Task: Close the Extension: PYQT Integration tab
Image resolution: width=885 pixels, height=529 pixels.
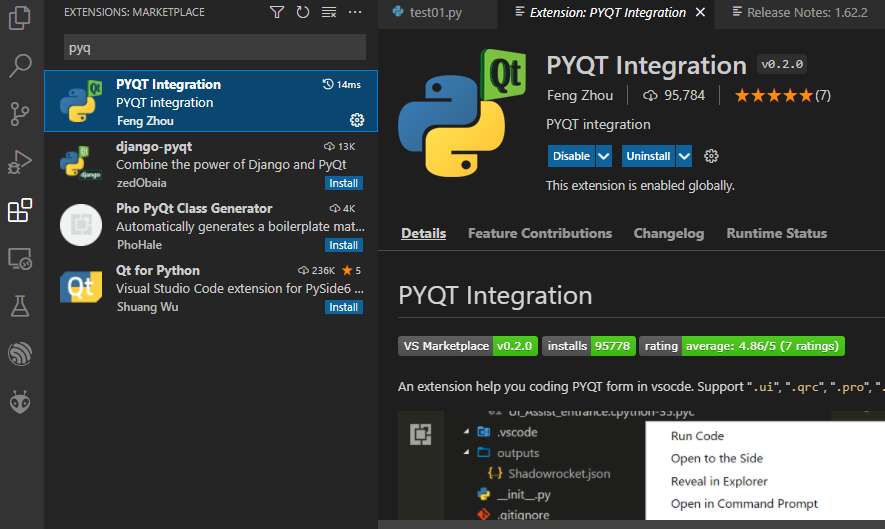Action: coord(700,12)
